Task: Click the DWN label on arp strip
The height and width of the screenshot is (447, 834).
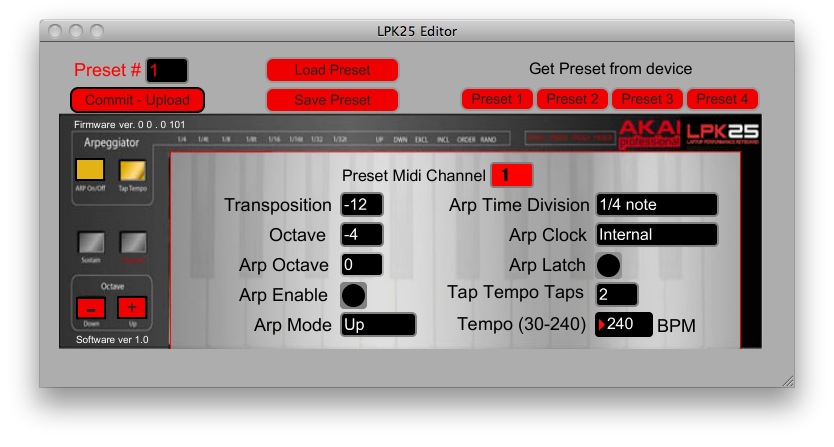Action: click(400, 139)
